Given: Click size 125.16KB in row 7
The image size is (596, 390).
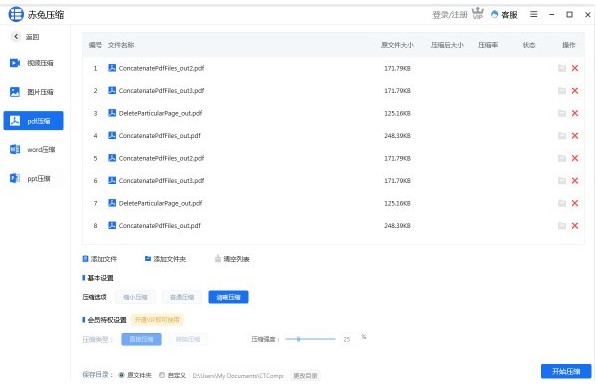Looking at the screenshot, I should pyautogui.click(x=397, y=203).
